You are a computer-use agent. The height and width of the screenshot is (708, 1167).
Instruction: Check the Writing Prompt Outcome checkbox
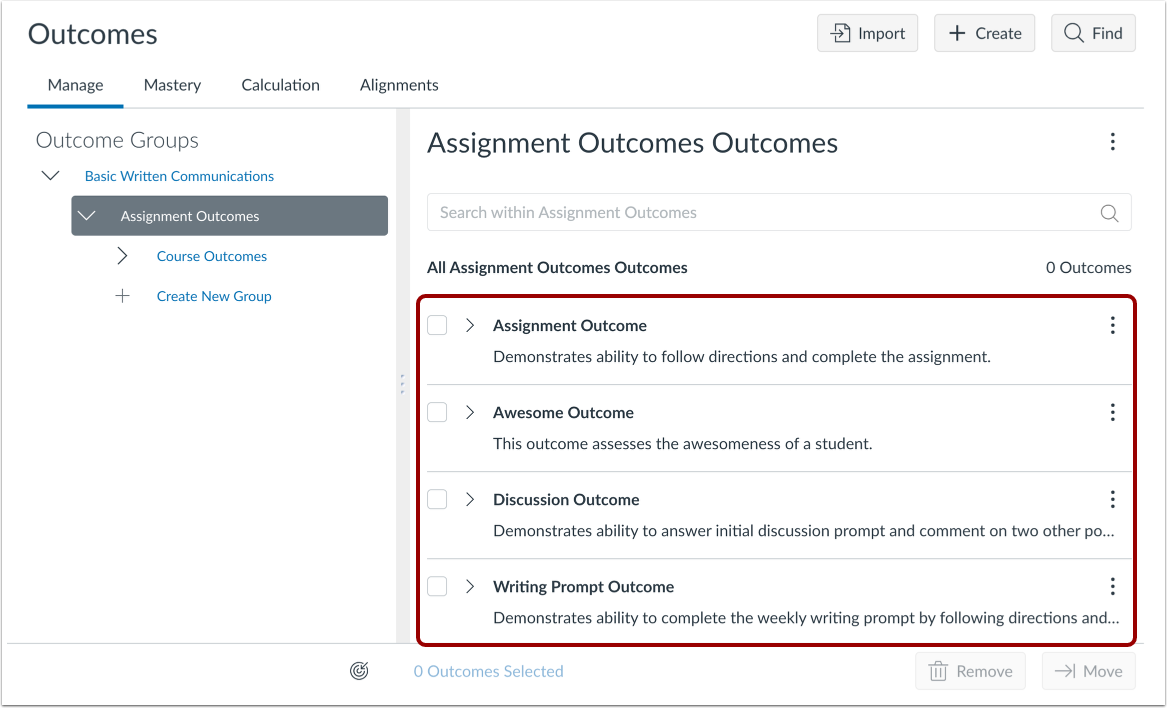pyautogui.click(x=437, y=586)
